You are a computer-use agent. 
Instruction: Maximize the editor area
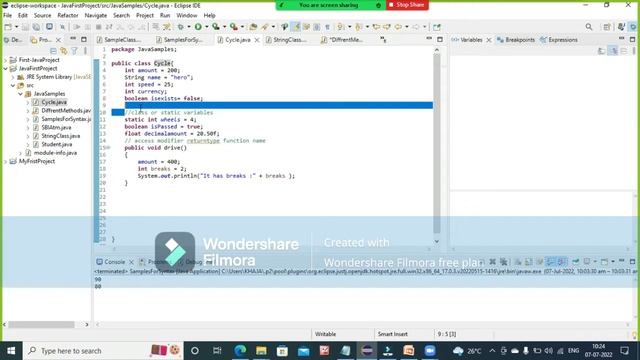coord(440,39)
